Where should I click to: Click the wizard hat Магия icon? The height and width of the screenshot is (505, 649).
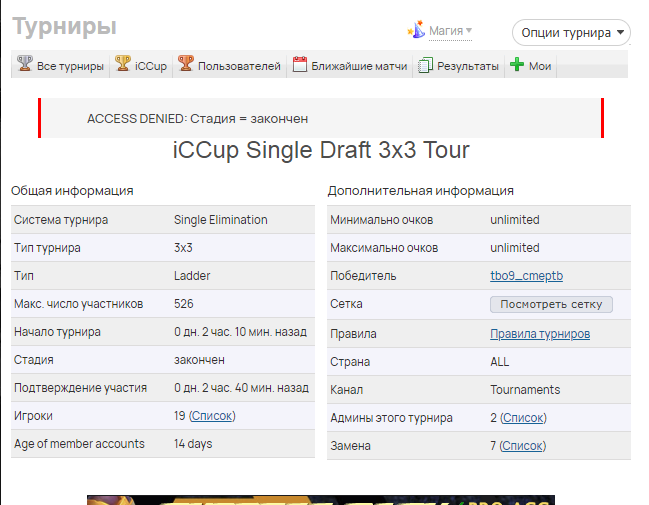click(416, 29)
